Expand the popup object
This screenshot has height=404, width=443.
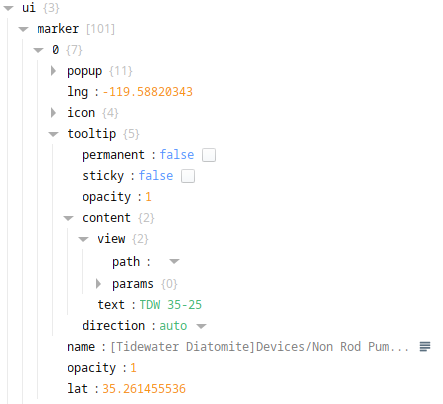click(53, 71)
